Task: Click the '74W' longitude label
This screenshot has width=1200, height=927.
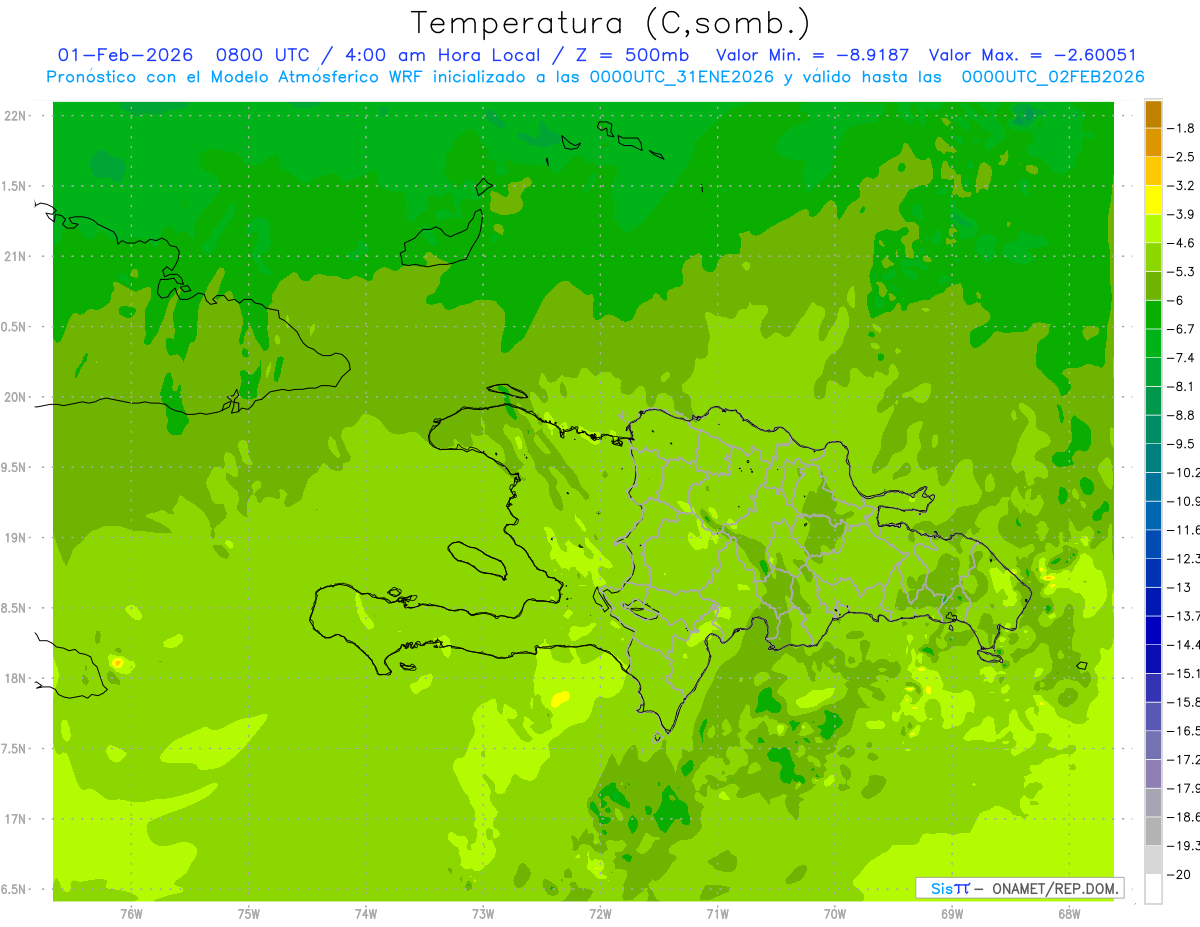Action: tap(366, 914)
